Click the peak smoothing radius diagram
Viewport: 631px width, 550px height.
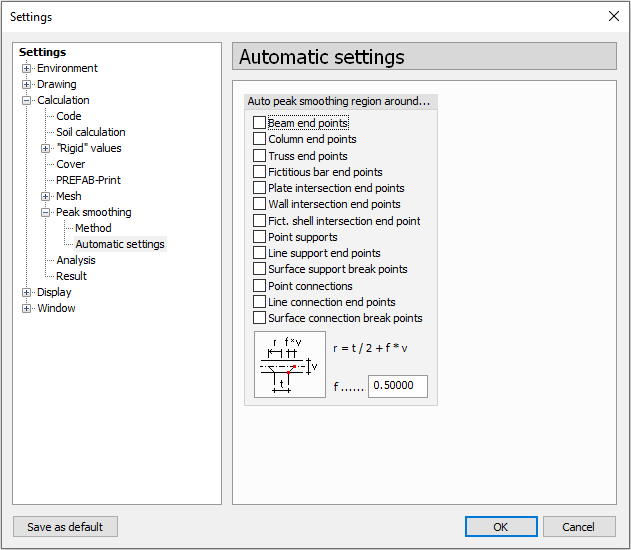(289, 365)
